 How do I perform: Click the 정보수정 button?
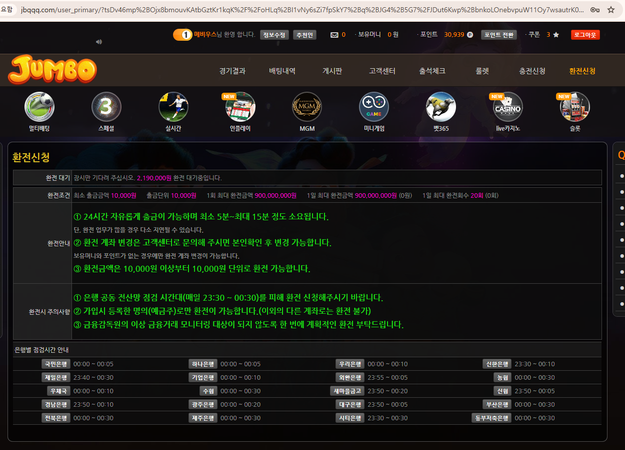pos(274,34)
